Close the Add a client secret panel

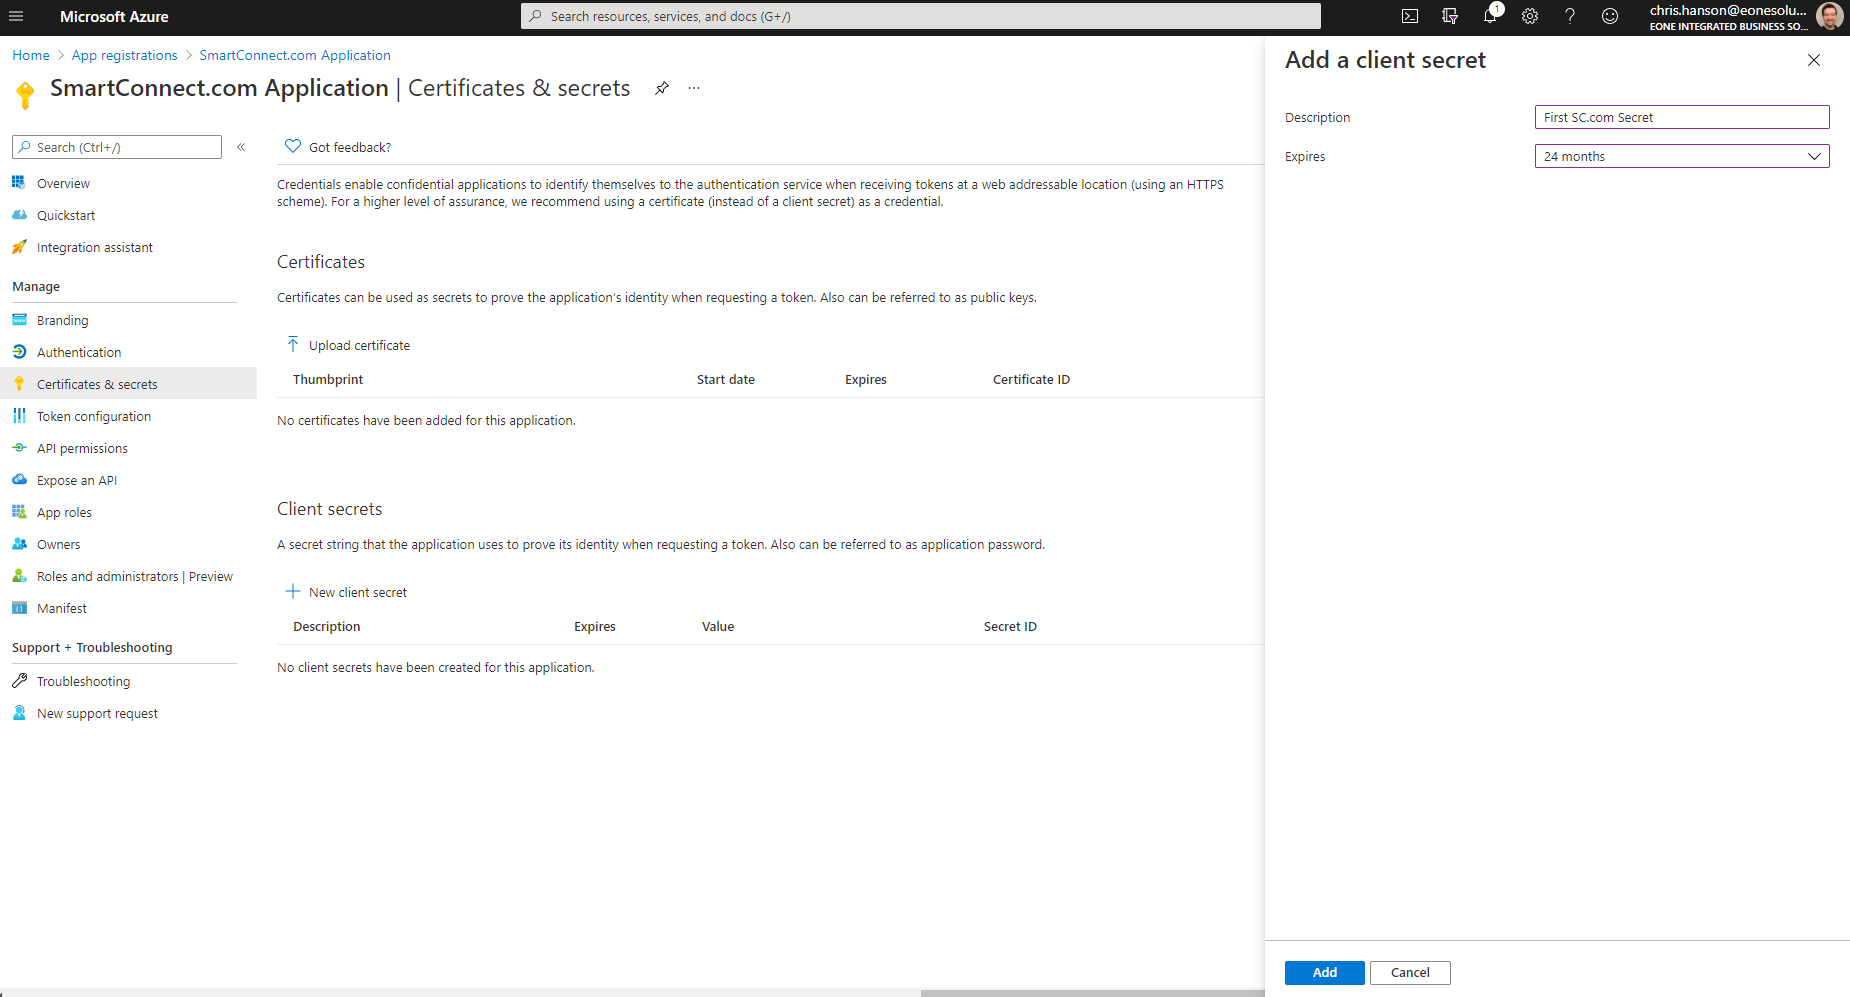[1814, 60]
